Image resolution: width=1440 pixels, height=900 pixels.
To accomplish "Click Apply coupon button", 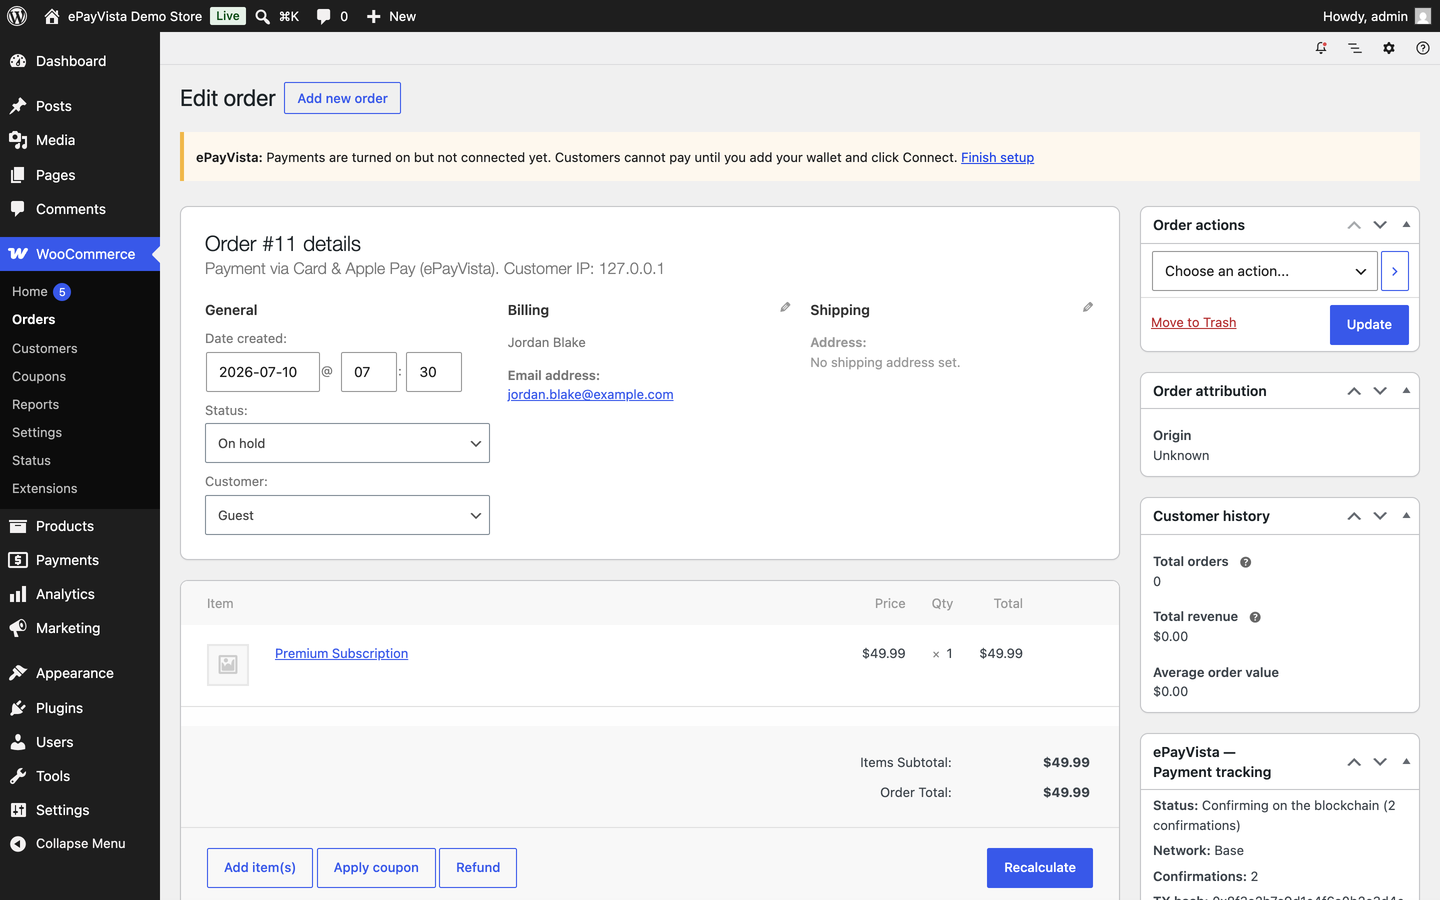I will point(376,868).
